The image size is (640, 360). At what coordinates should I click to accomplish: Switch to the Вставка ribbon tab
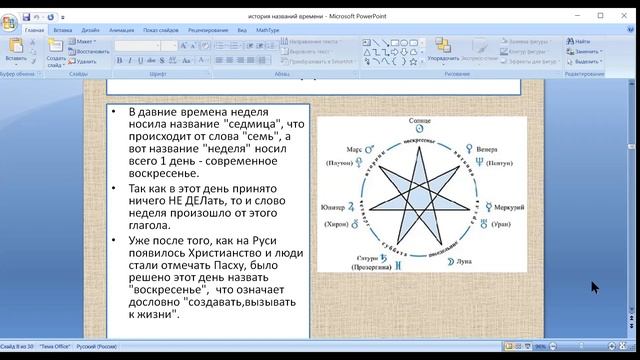click(x=62, y=30)
